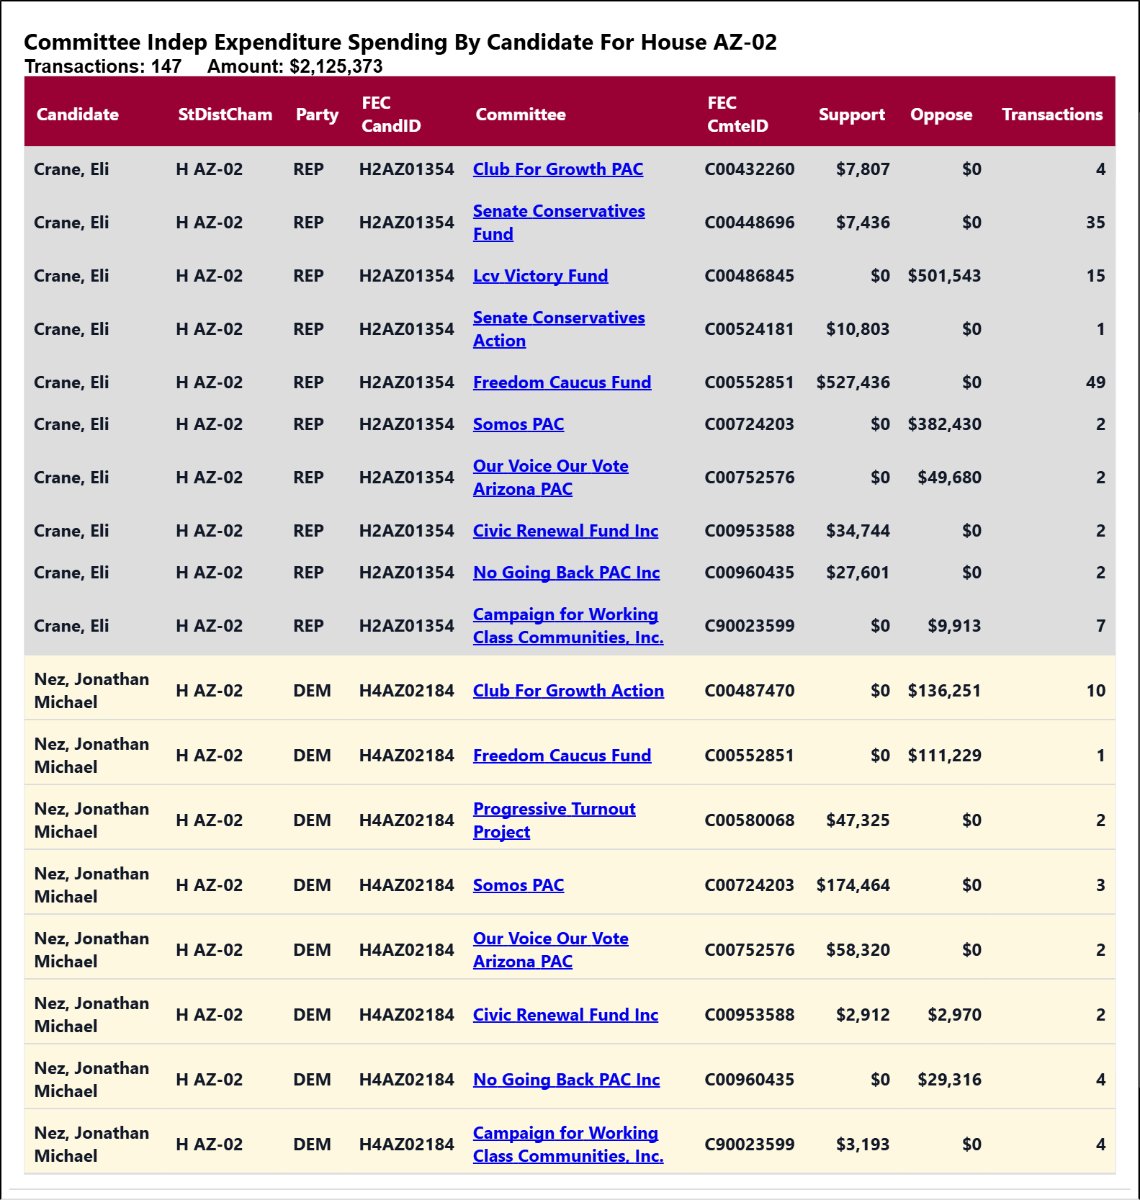Viewport: 1140px width, 1200px height.
Task: Select committee ID C00448696
Action: coord(750,222)
